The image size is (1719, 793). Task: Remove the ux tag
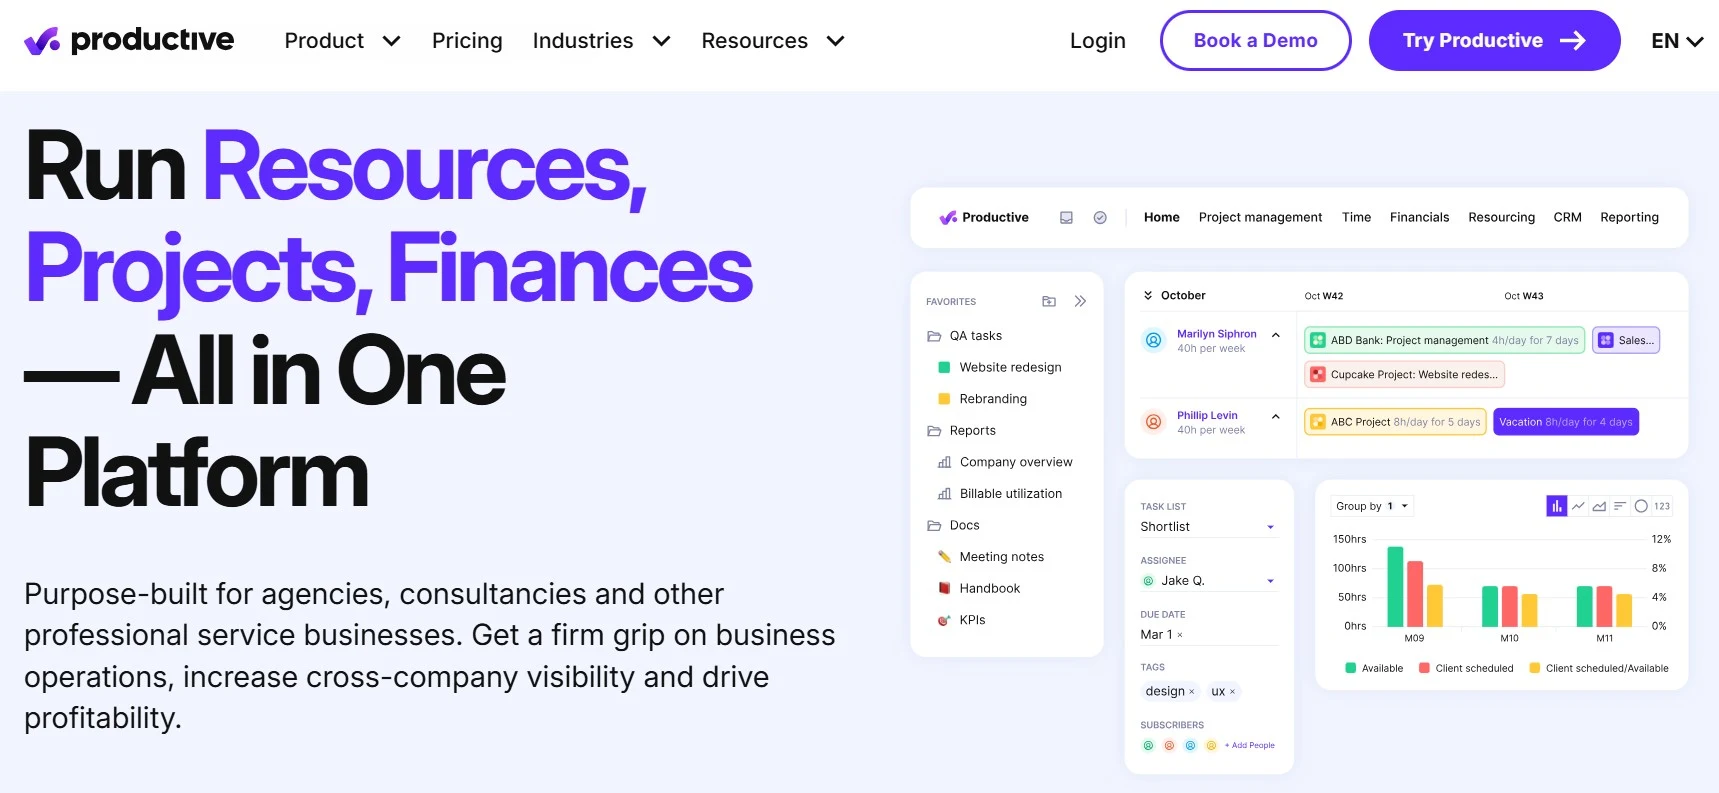pos(1232,692)
